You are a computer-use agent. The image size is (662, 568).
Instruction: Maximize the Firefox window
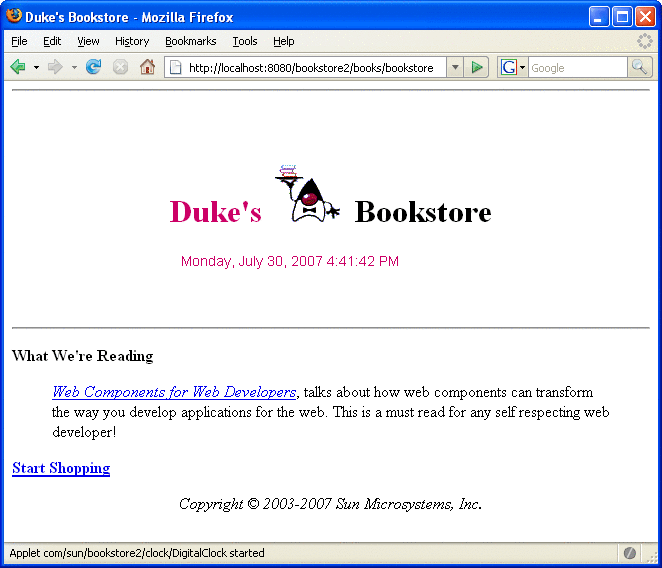point(622,17)
